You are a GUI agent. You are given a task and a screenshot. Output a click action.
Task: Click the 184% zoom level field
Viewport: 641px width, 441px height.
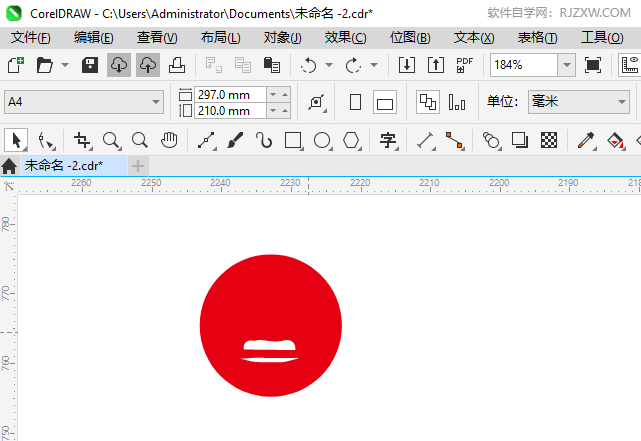(524, 65)
